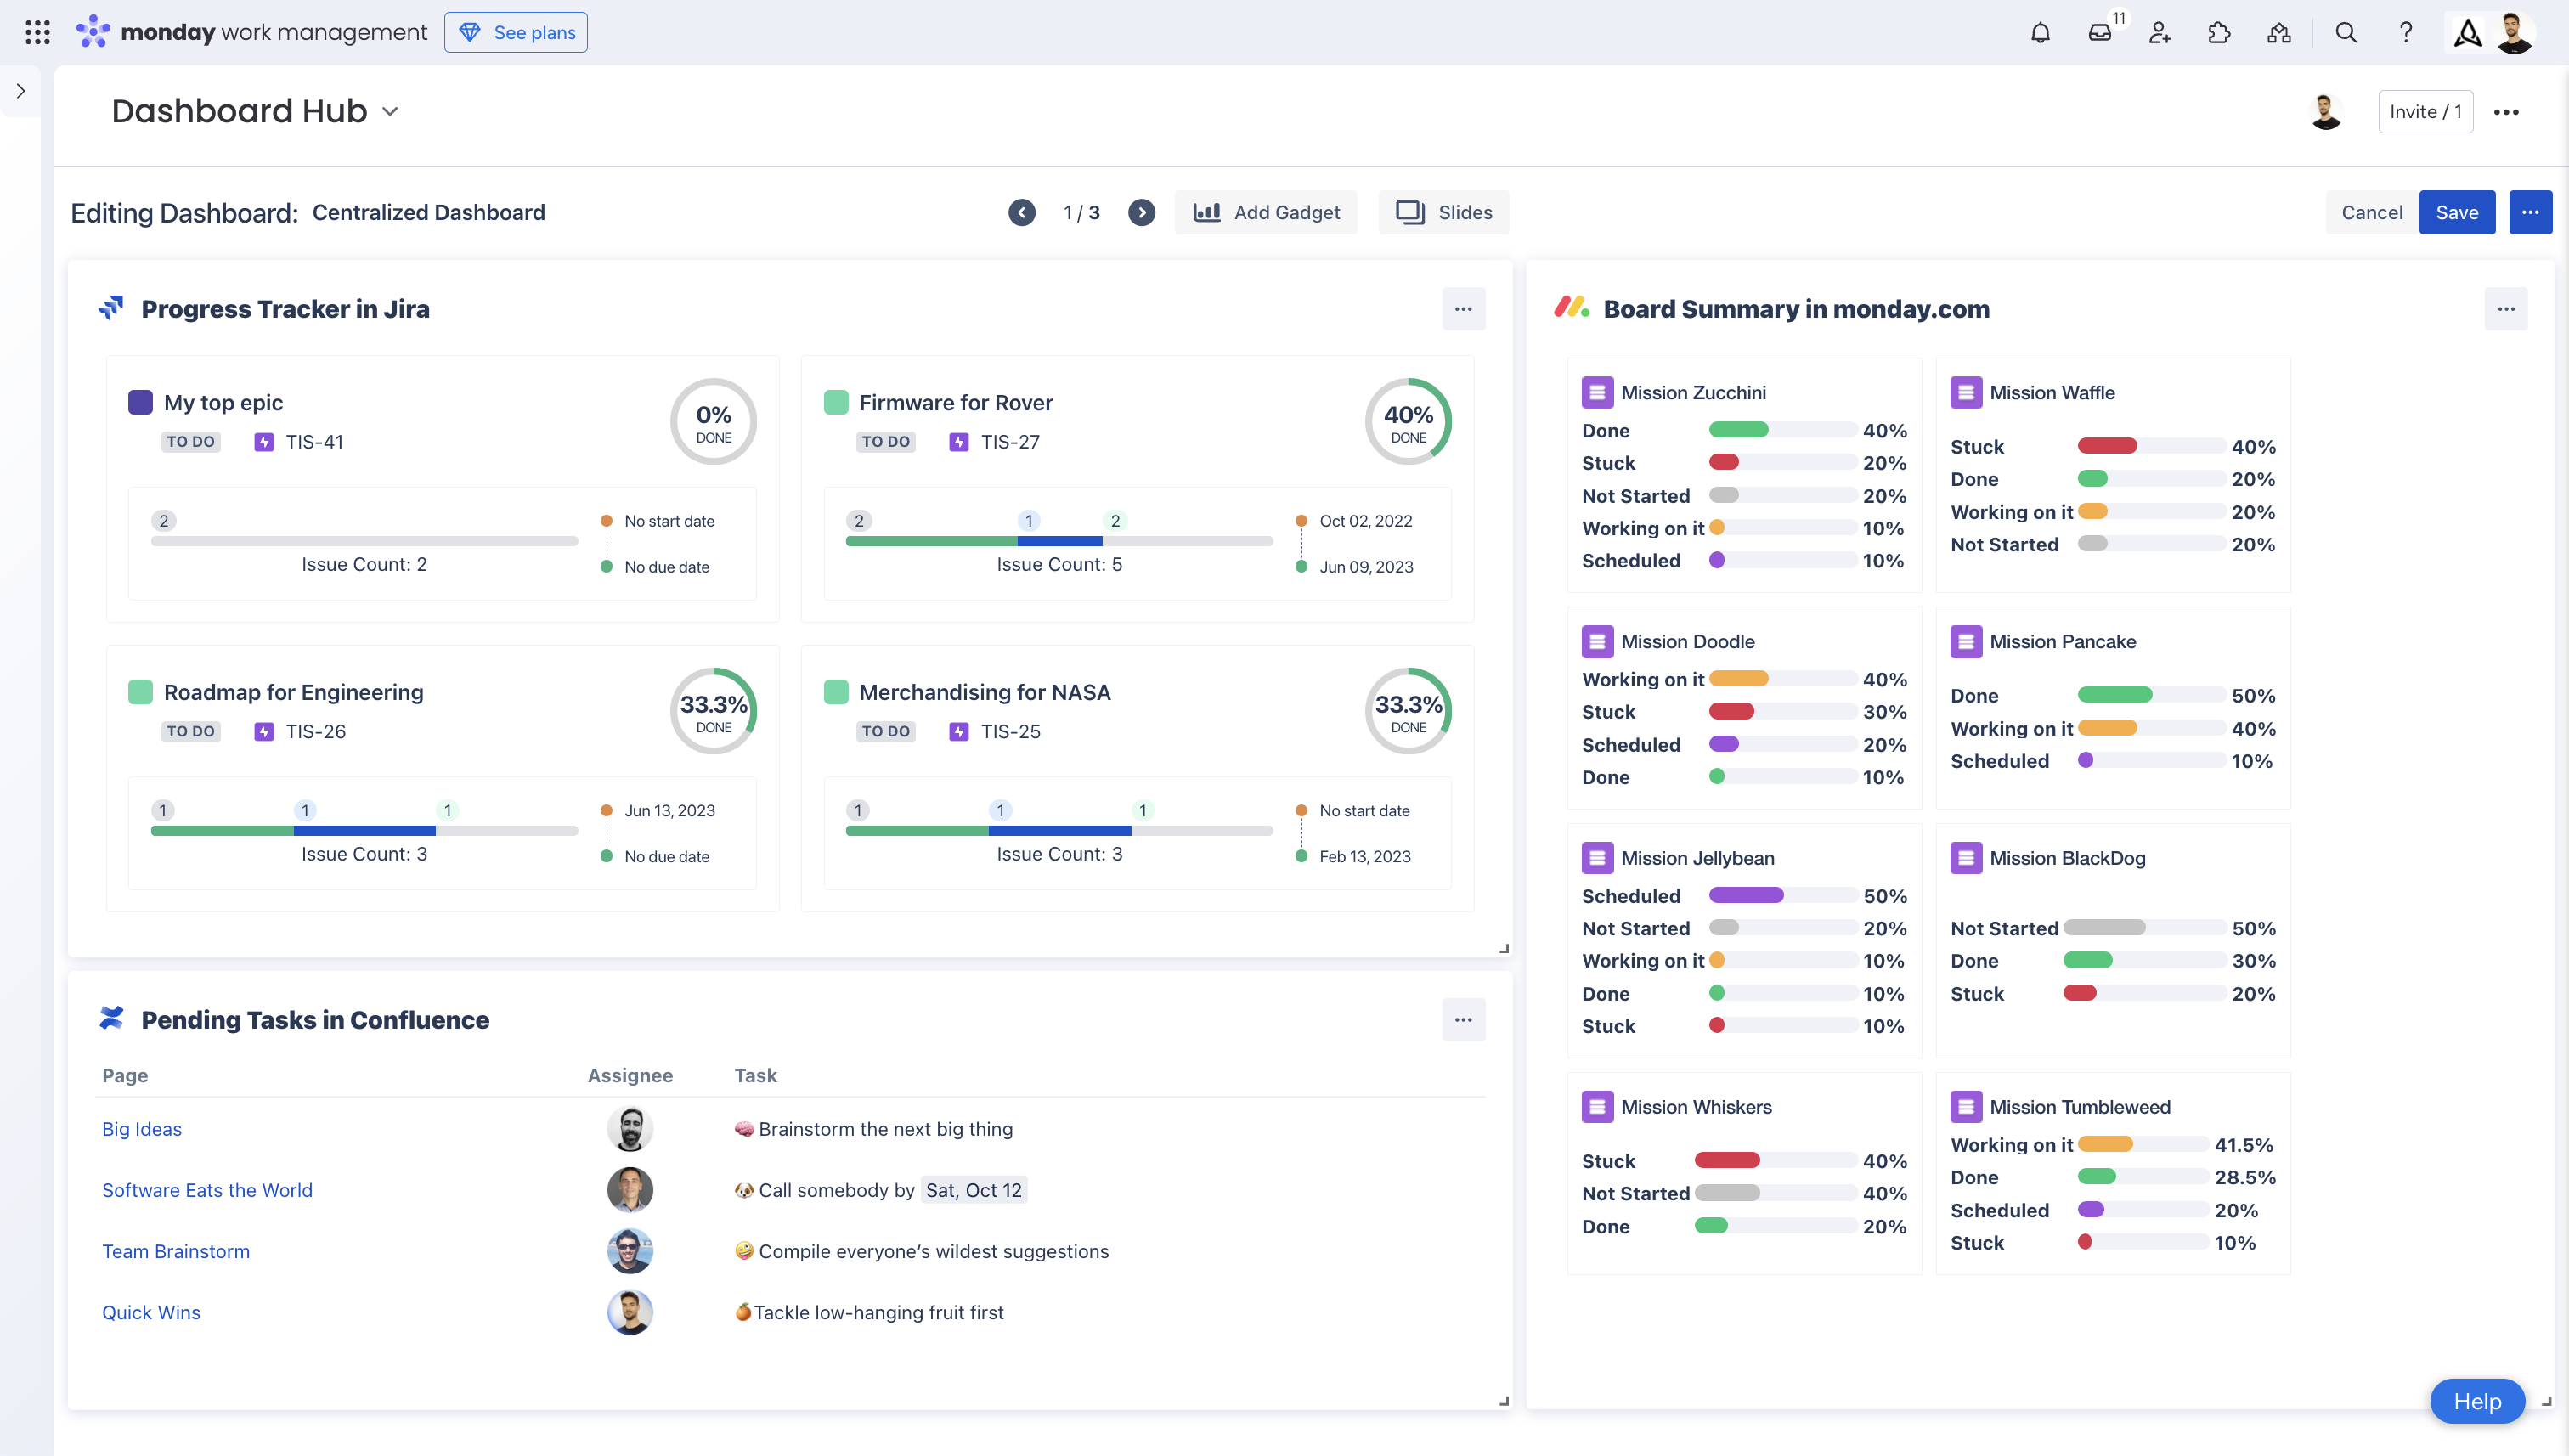This screenshot has width=2569, height=1456.
Task: Click the Page column header
Action: coord(125,1075)
